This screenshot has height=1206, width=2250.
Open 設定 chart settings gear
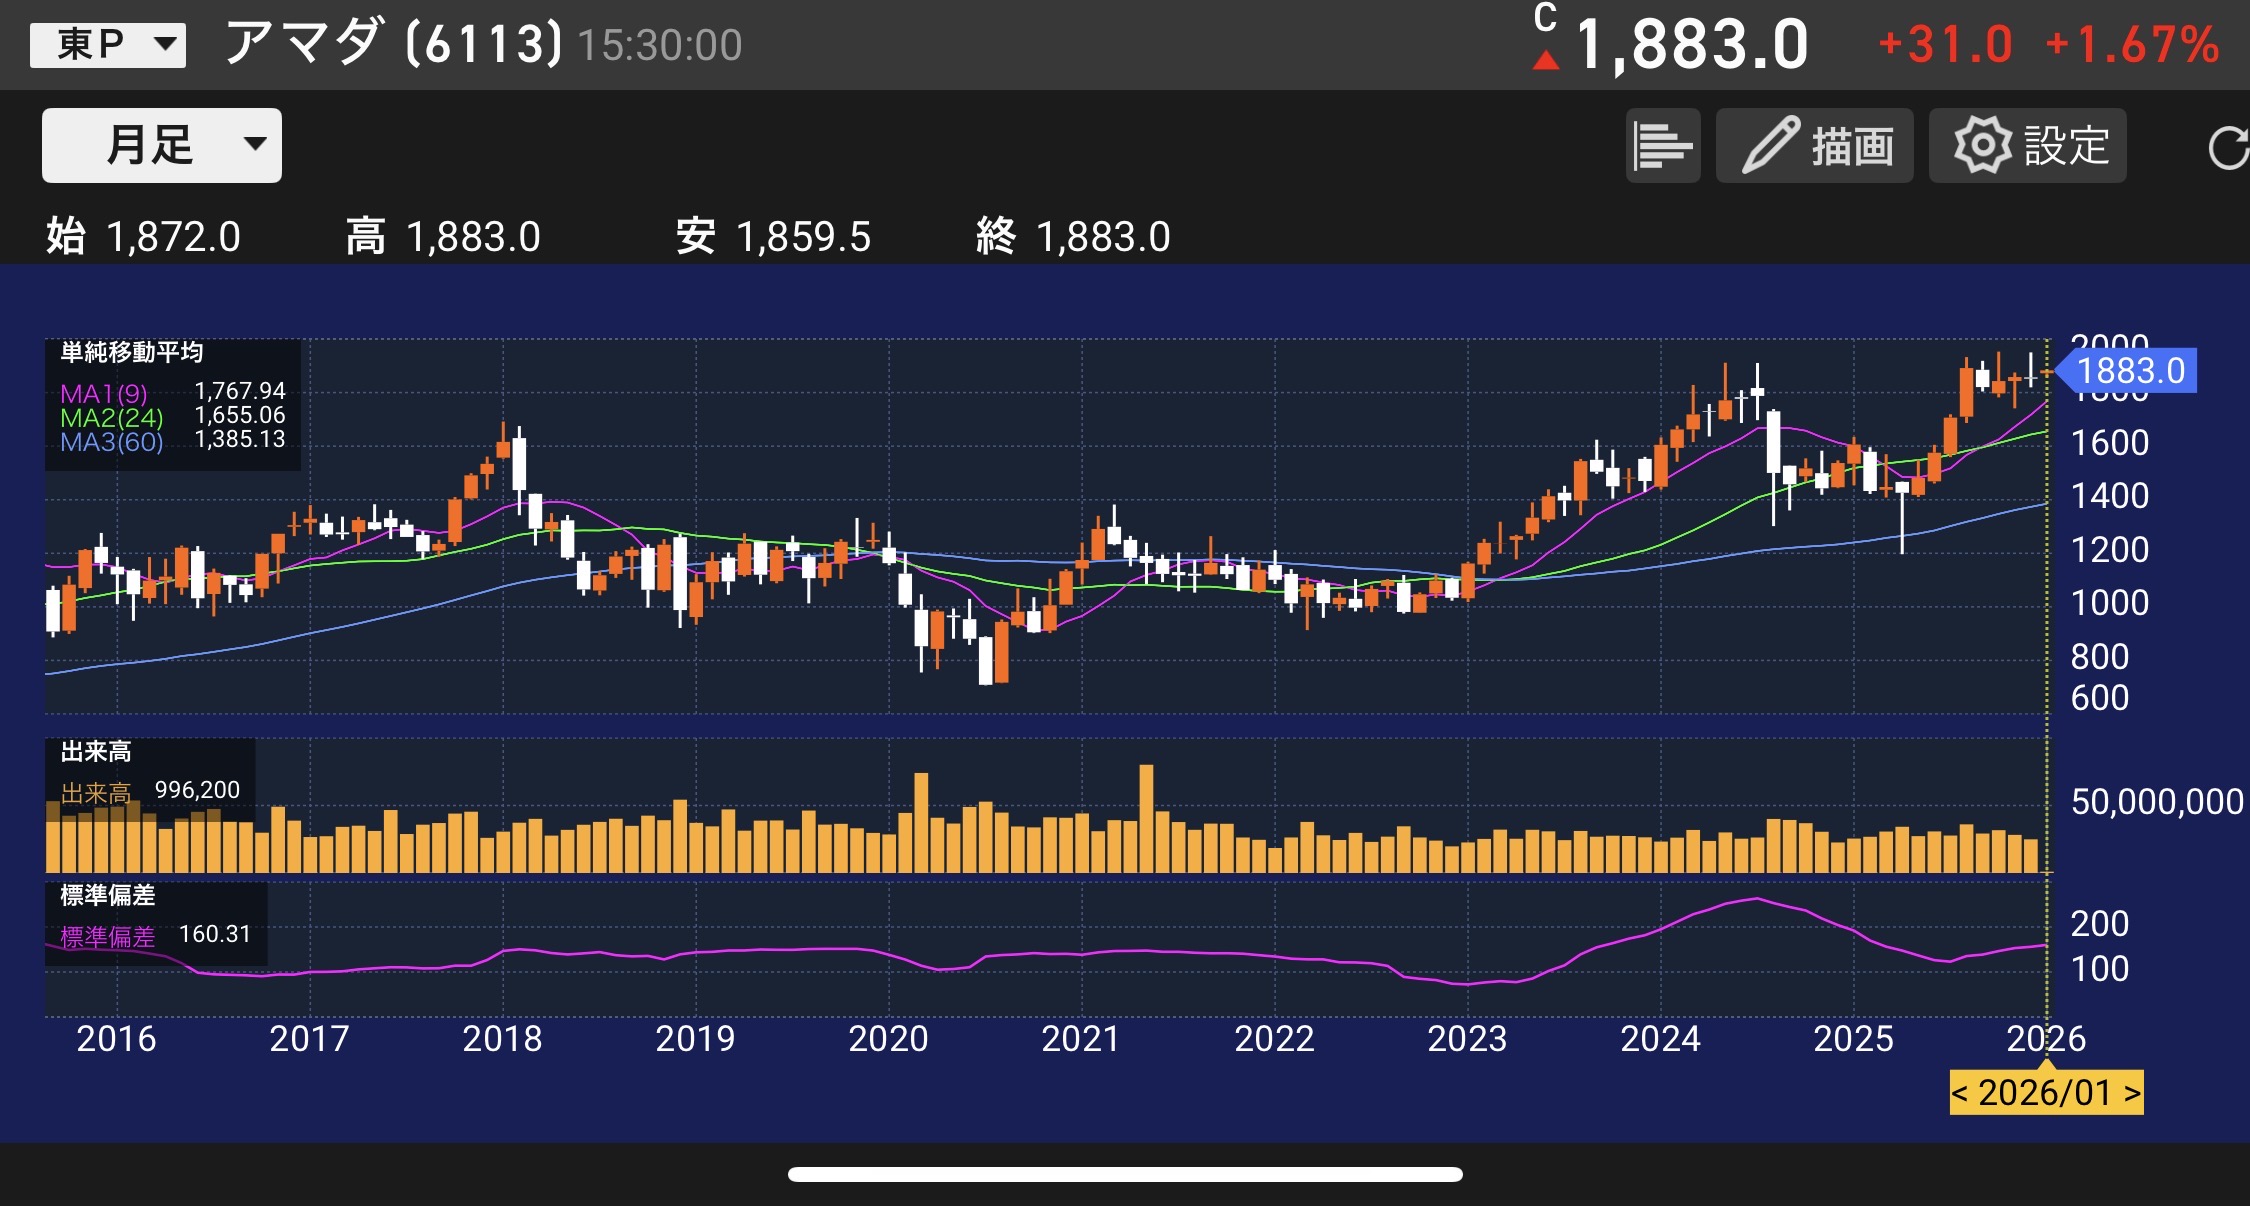click(2027, 146)
